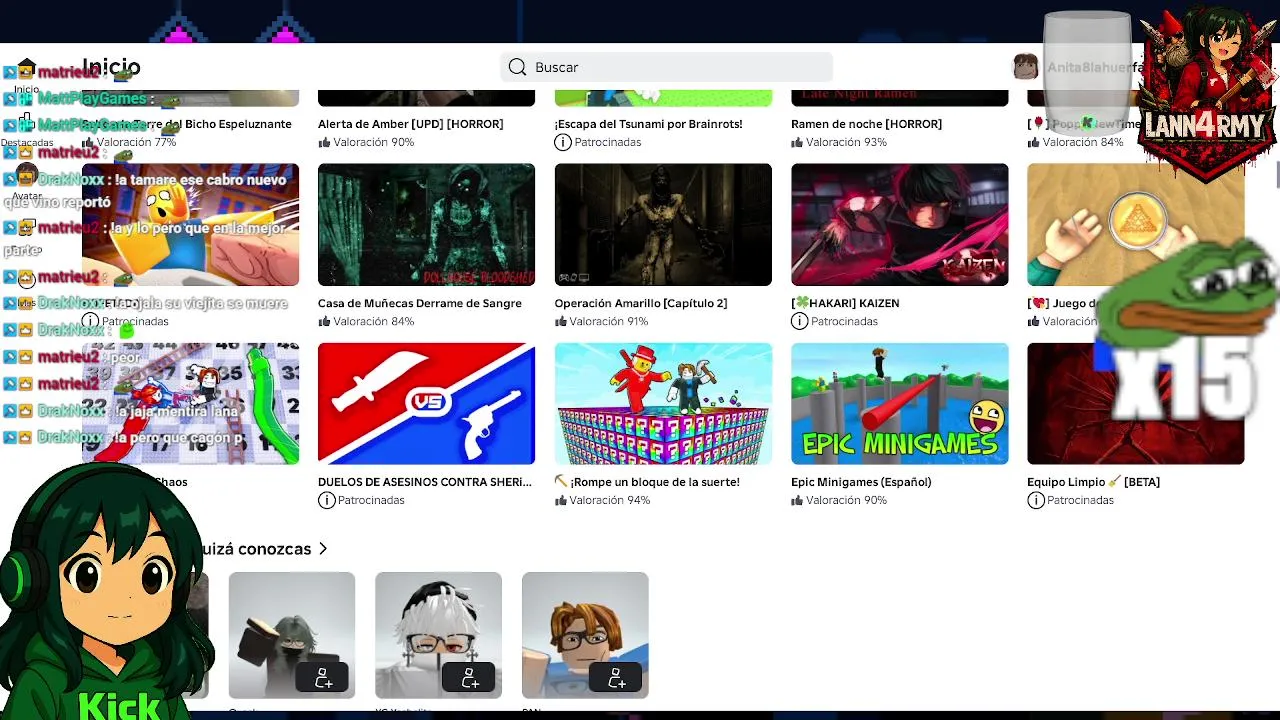Open Casa de Muñecas Derrame de Sangre thumbnail
The image size is (1280, 720).
point(426,225)
